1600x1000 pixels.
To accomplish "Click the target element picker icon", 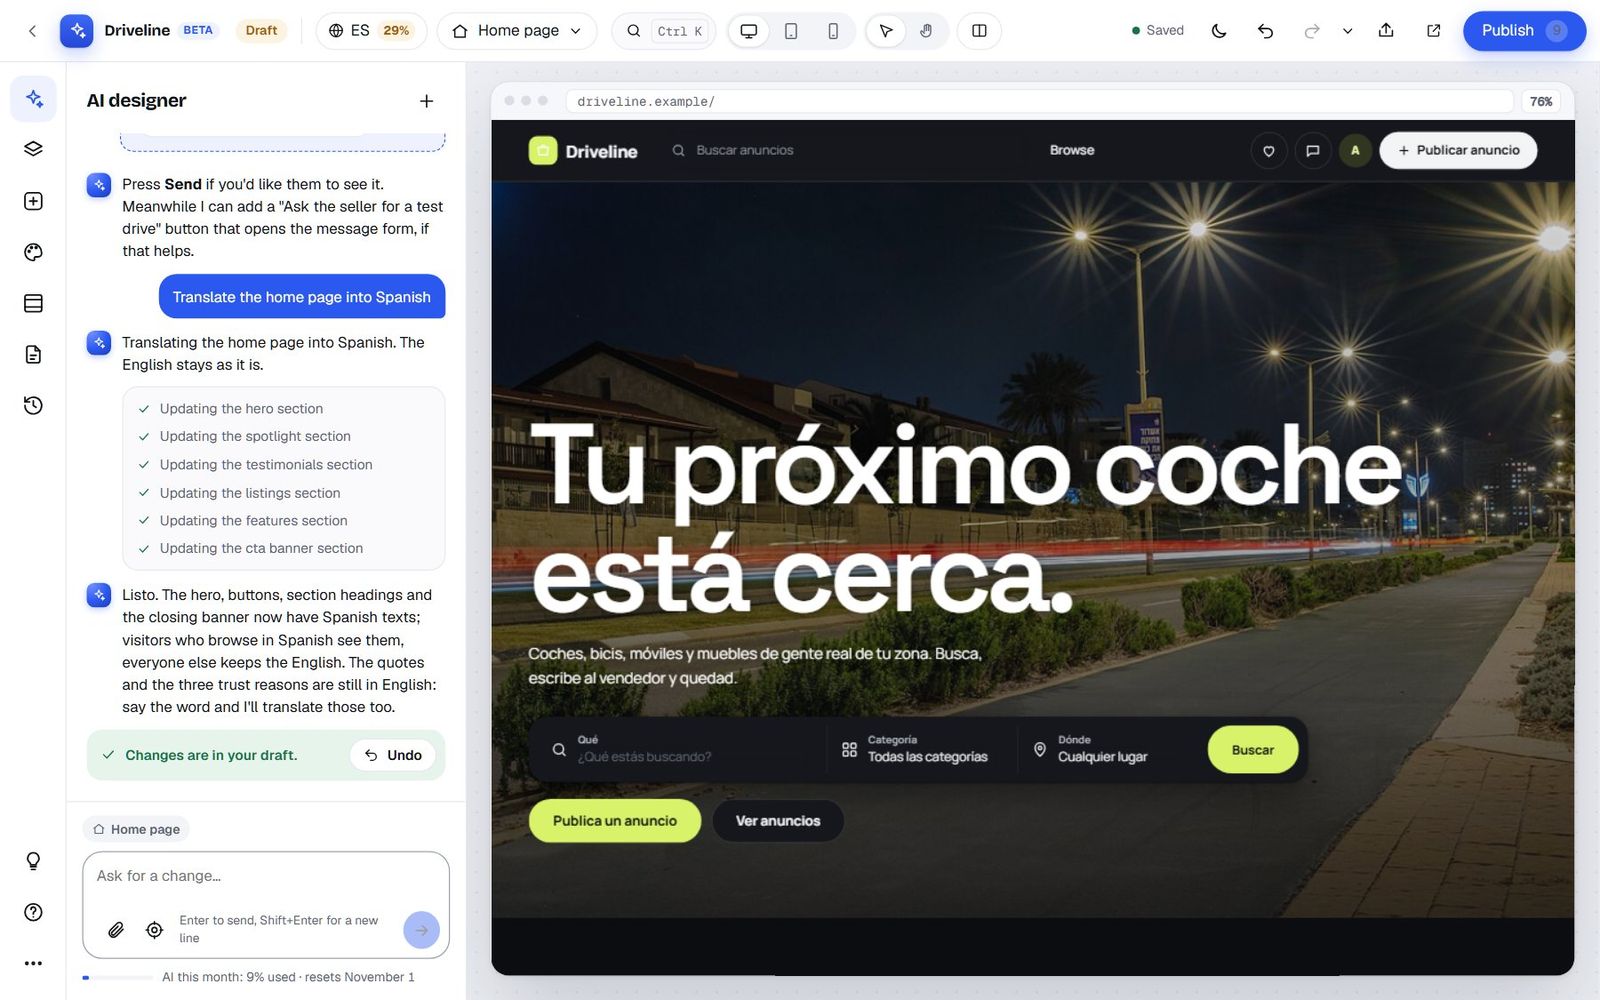I will click(154, 930).
